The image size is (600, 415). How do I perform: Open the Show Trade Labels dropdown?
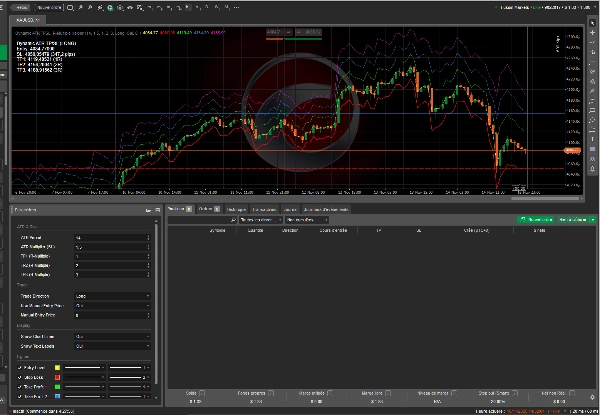(113, 346)
